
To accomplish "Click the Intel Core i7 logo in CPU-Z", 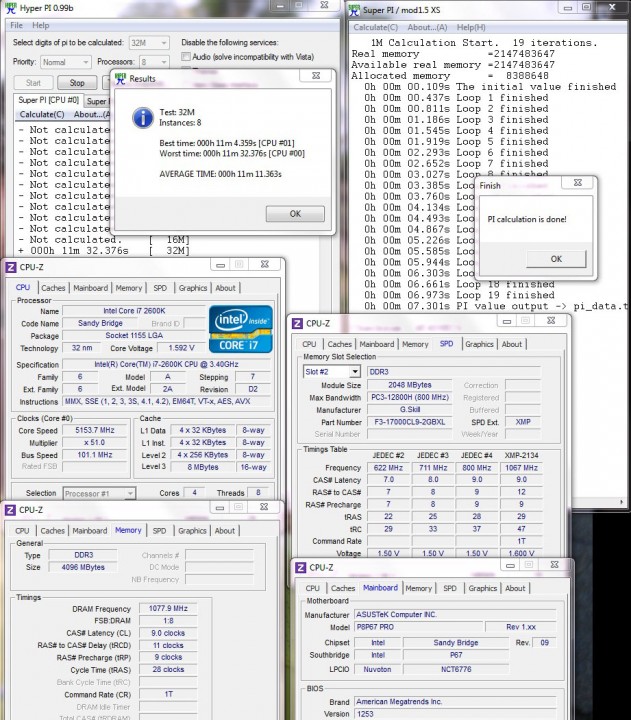I will tap(241, 329).
